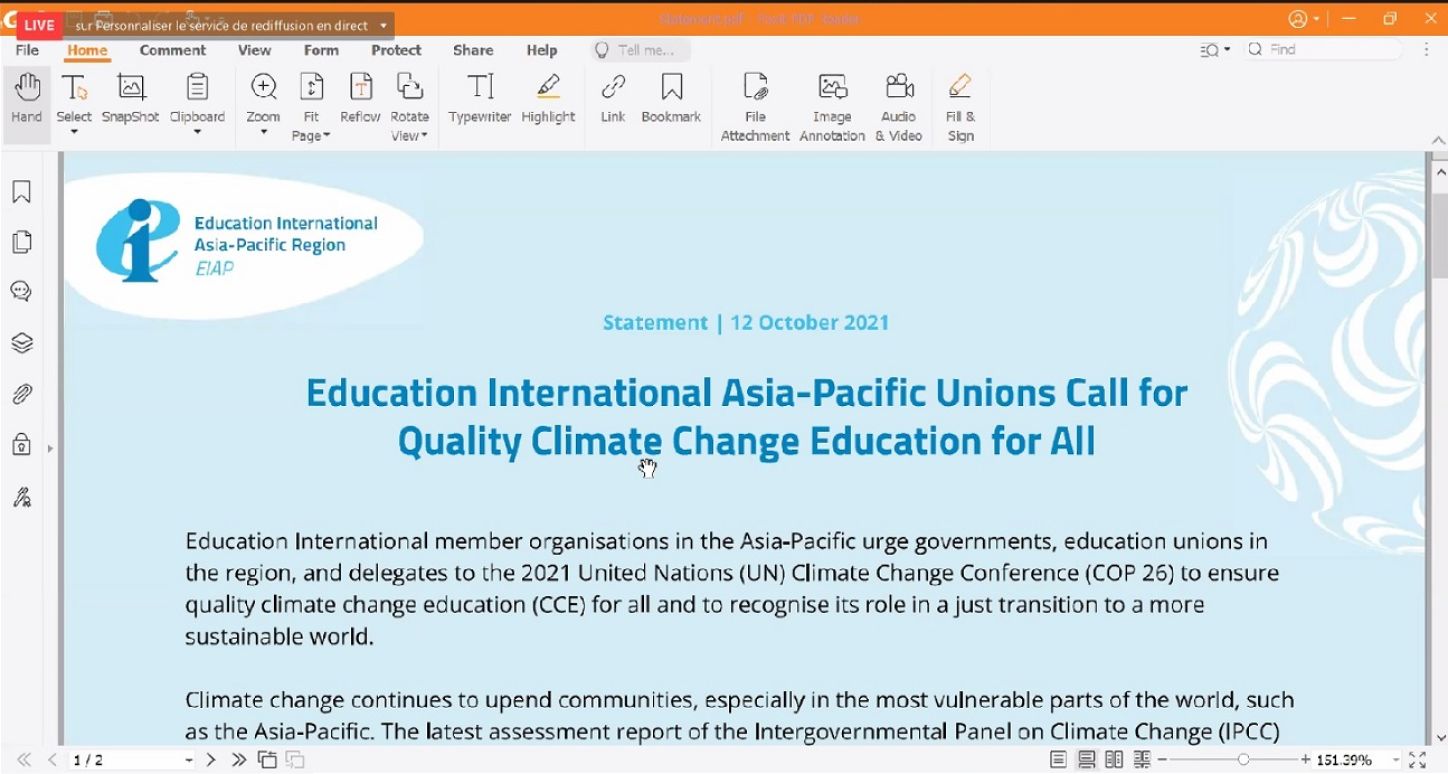
Task: Open the Signatures side panel
Action: pos(21,497)
